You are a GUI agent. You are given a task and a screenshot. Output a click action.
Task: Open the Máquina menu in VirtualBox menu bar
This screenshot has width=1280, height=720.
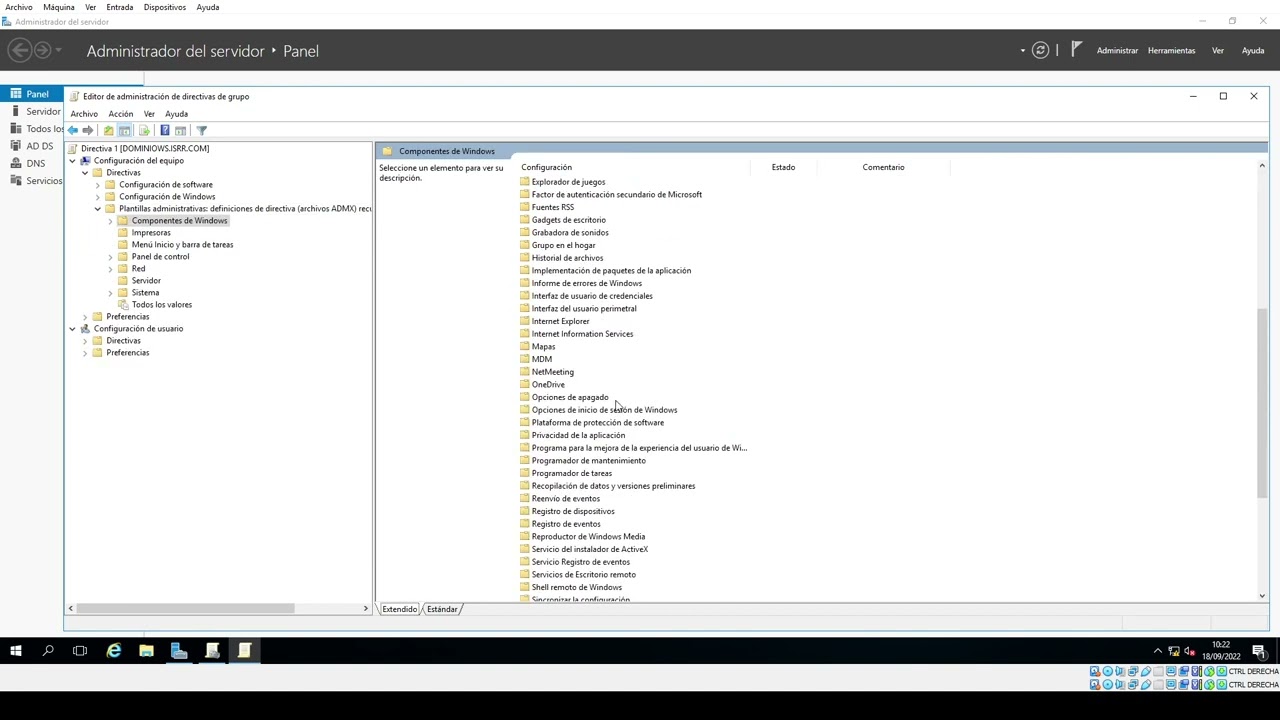pos(59,7)
